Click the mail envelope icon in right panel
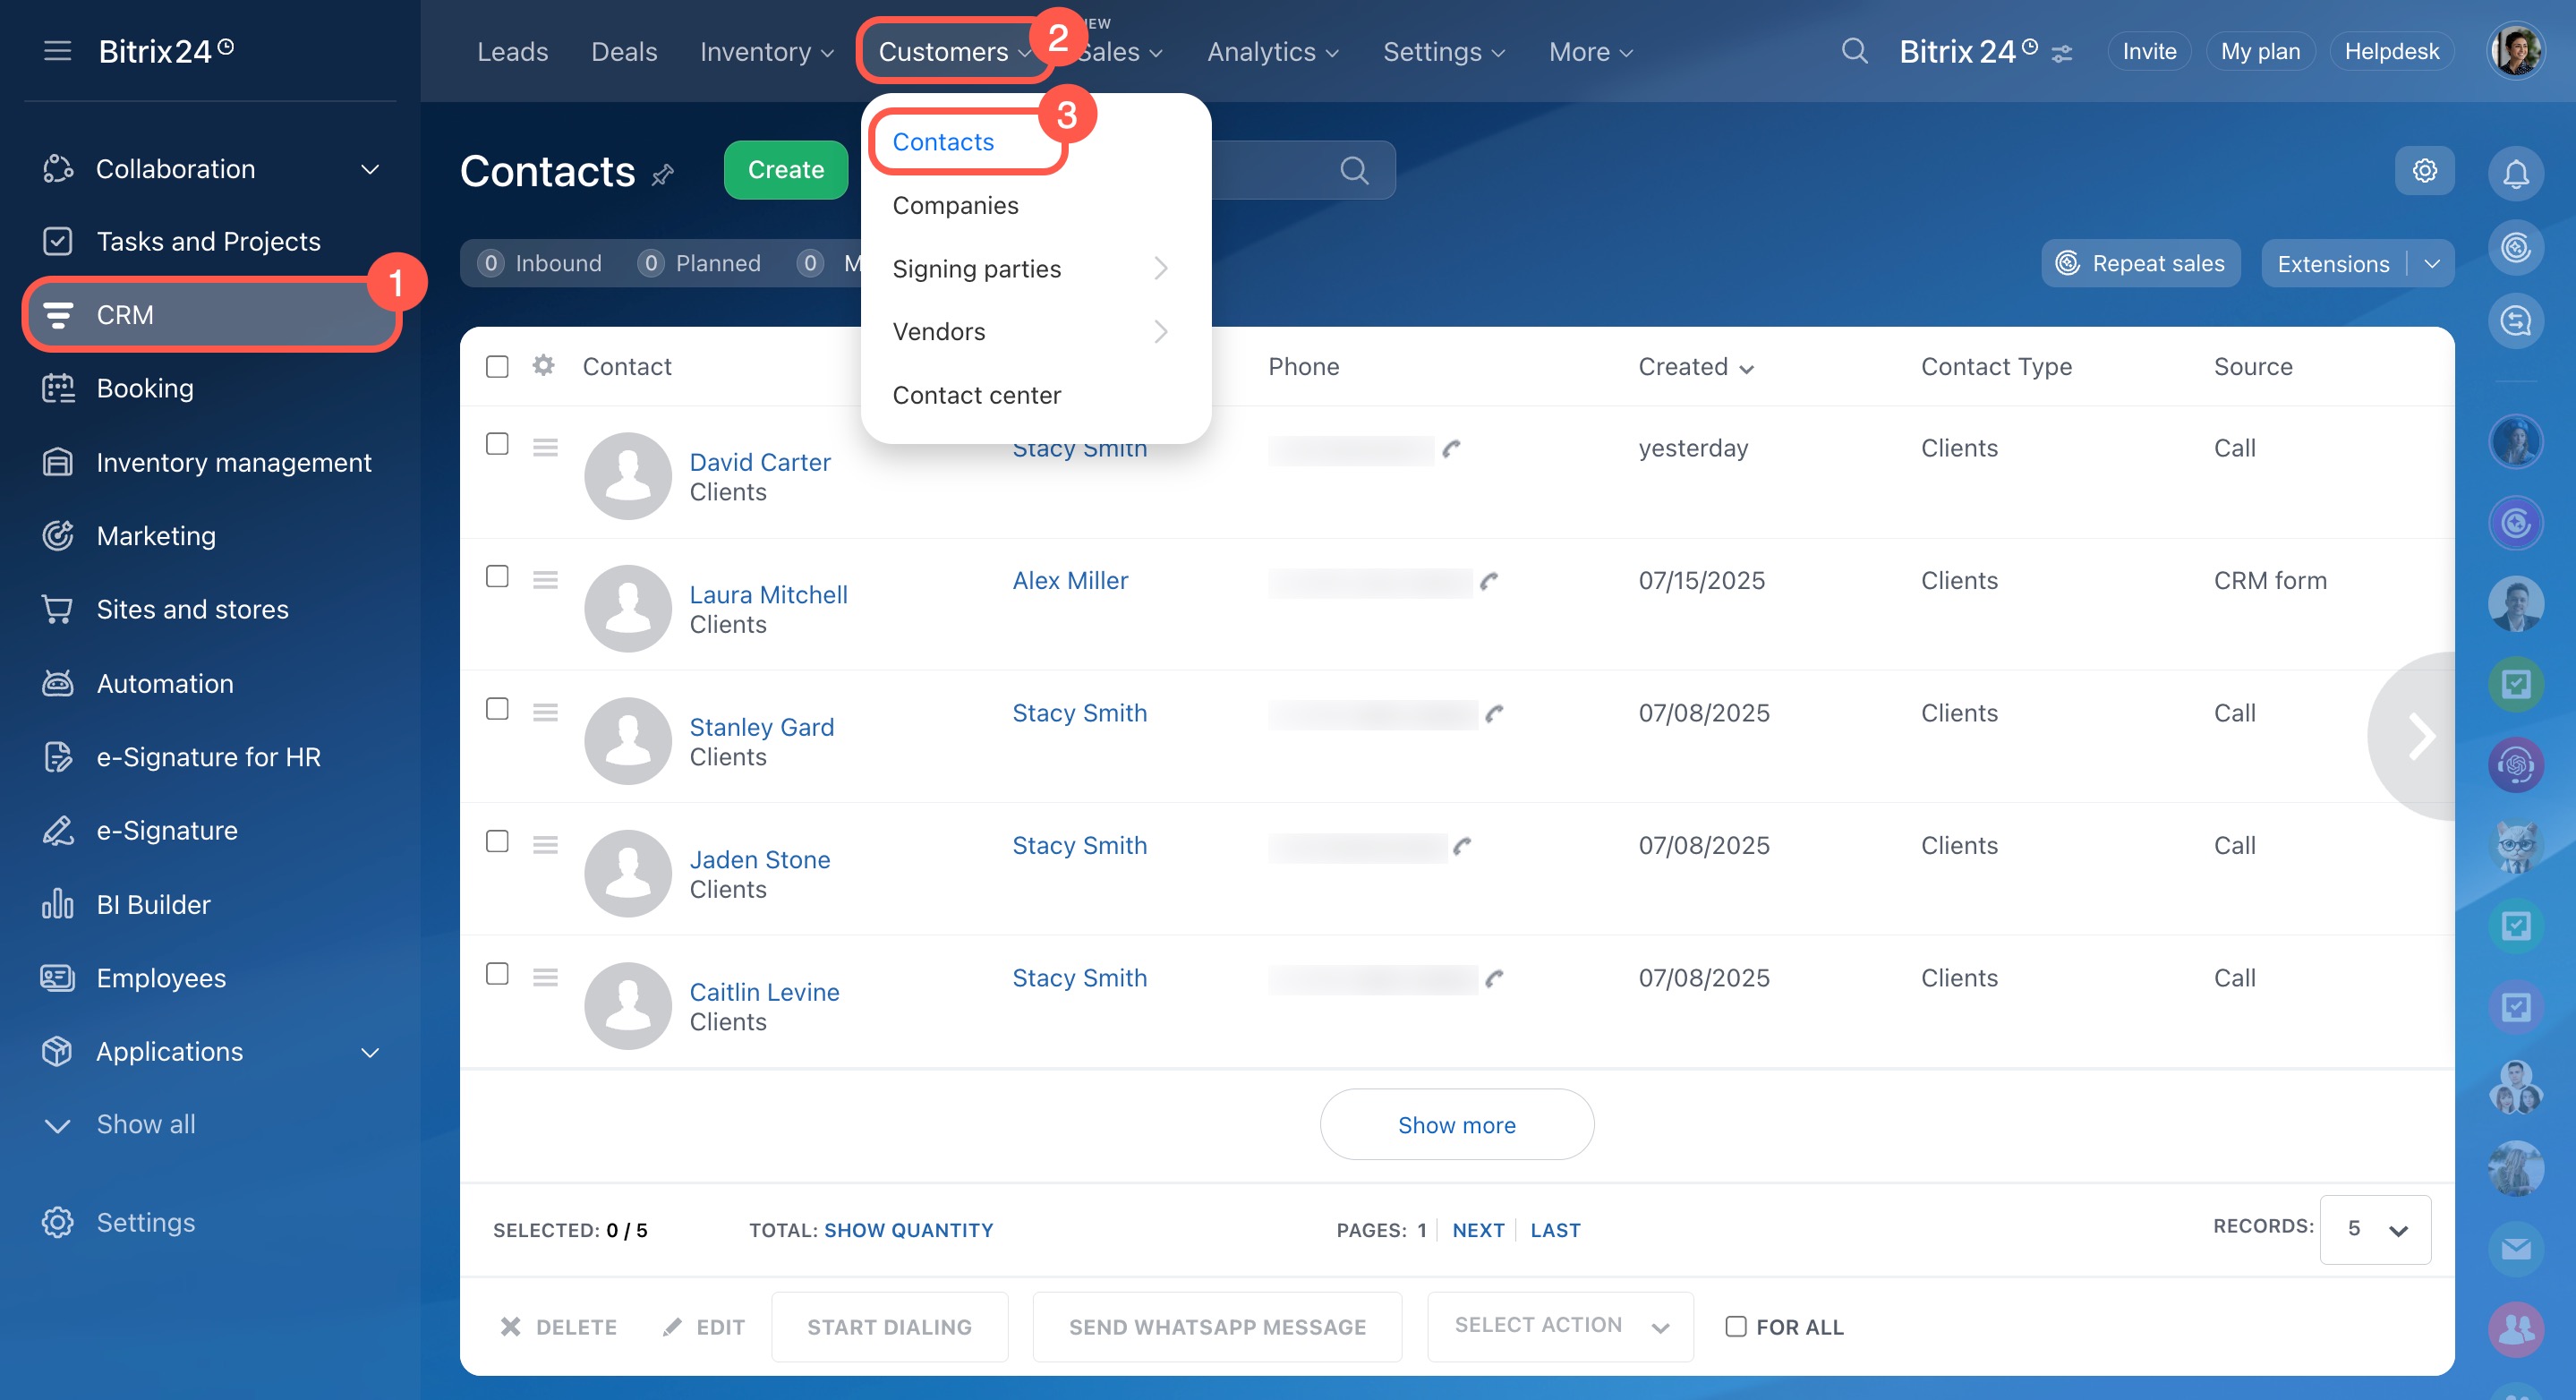 pyautogui.click(x=2515, y=1248)
